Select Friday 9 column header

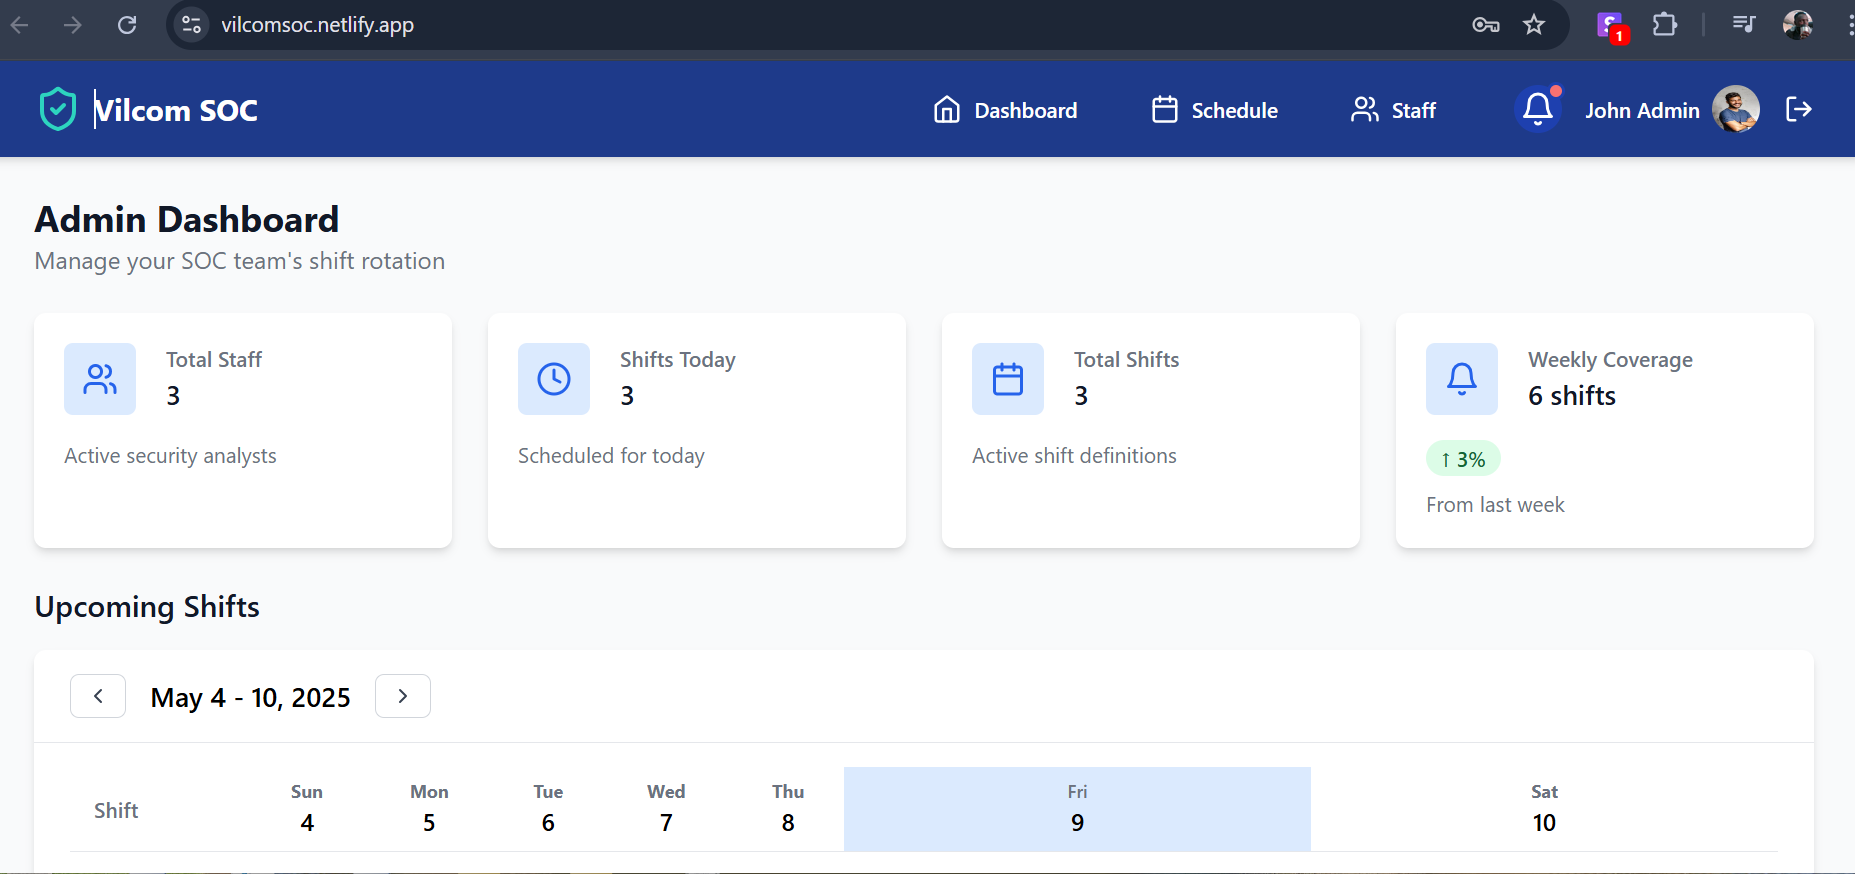1077,808
